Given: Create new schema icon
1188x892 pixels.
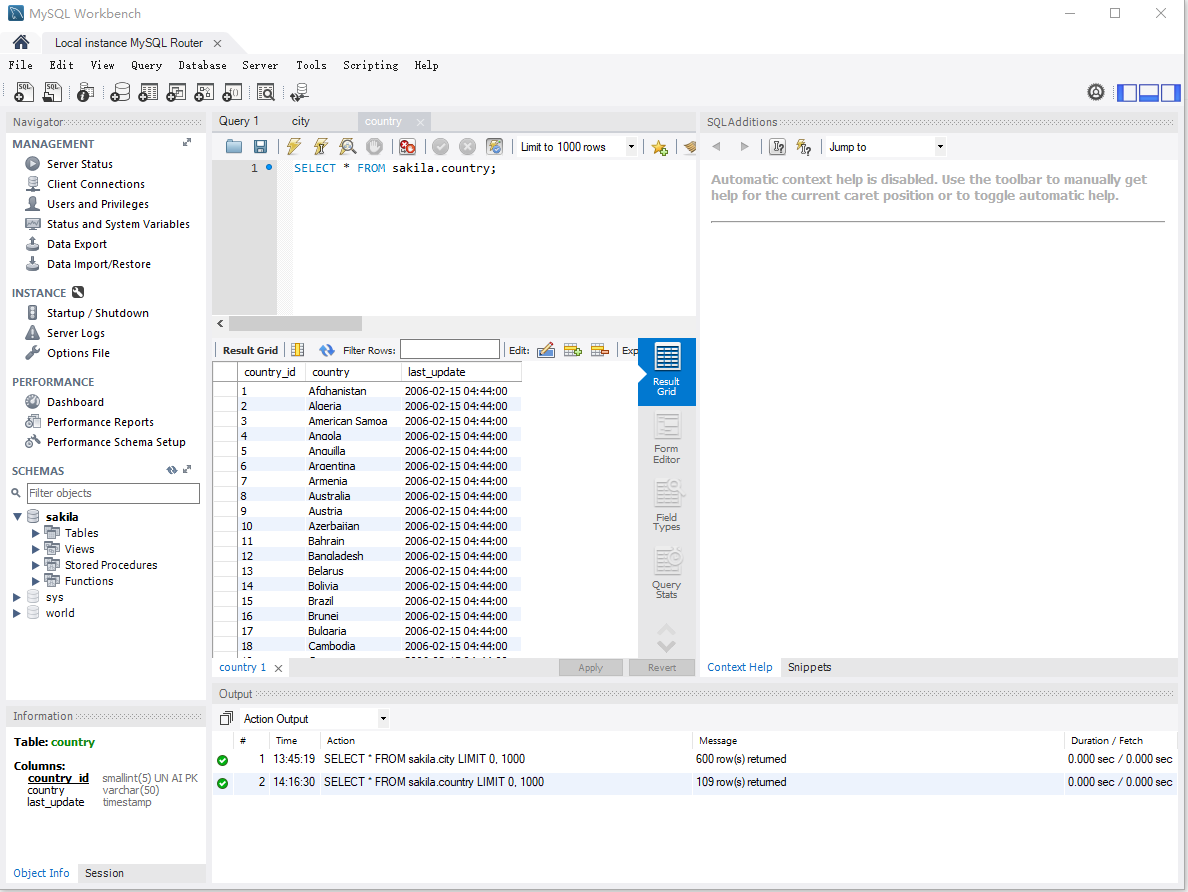Looking at the screenshot, I should (x=120, y=92).
